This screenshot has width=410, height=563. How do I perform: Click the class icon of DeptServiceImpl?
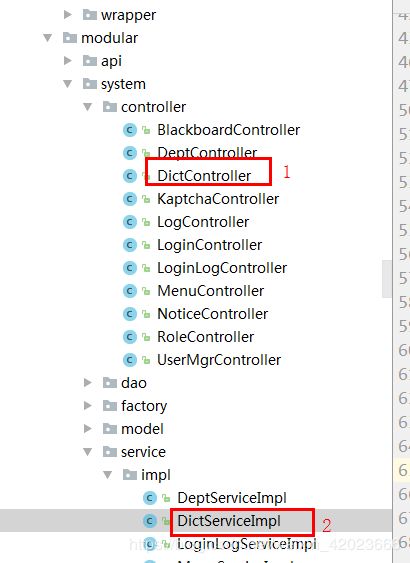(x=150, y=498)
